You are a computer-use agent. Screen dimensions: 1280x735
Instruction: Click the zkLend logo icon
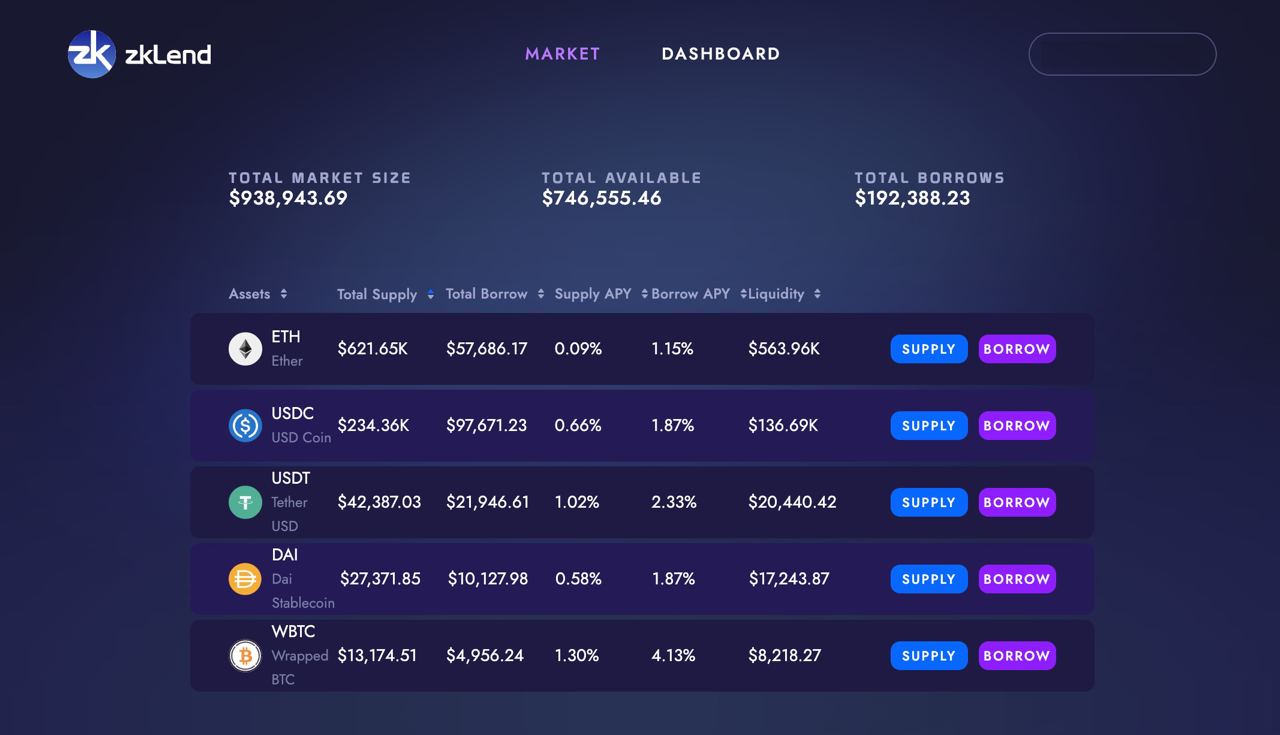pyautogui.click(x=92, y=53)
